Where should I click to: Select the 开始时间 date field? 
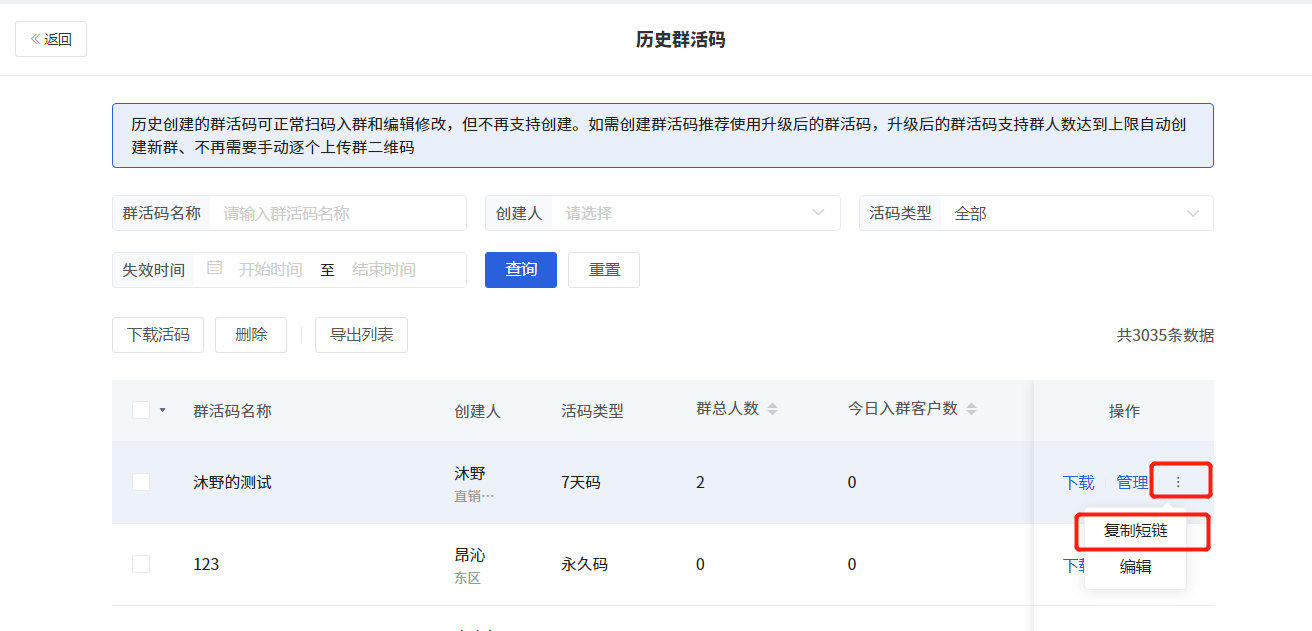click(270, 270)
